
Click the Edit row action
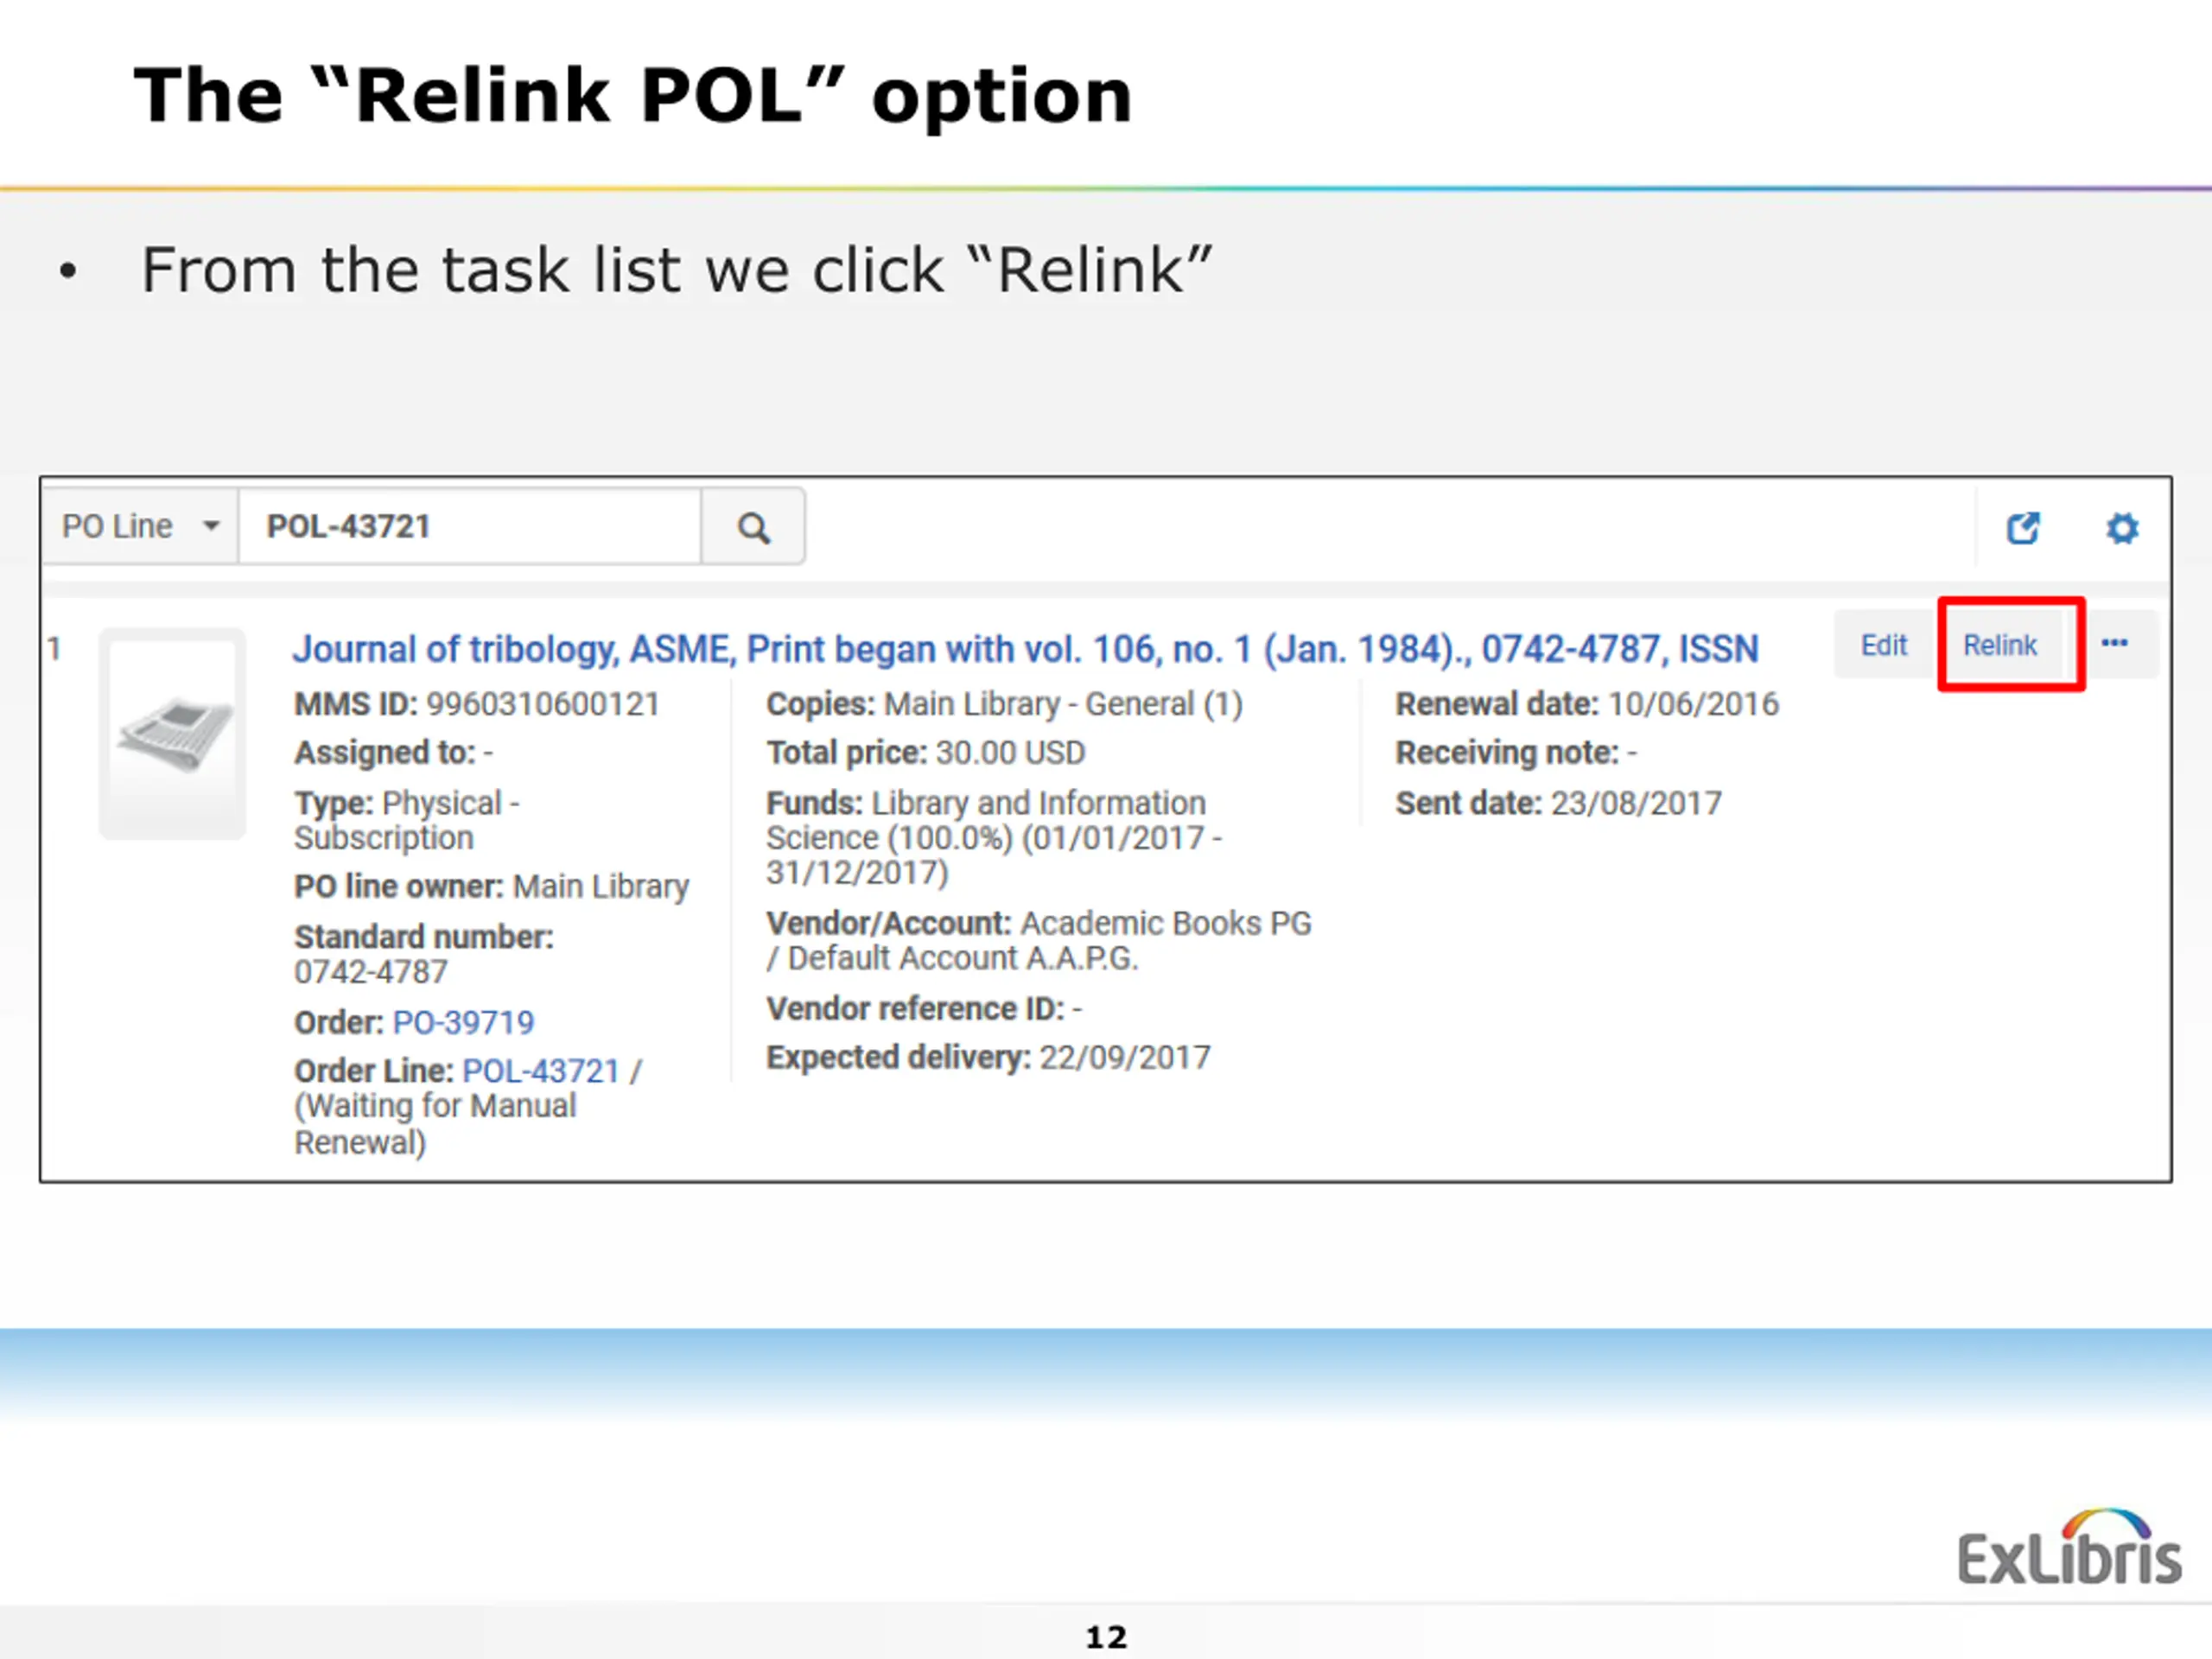(1884, 645)
